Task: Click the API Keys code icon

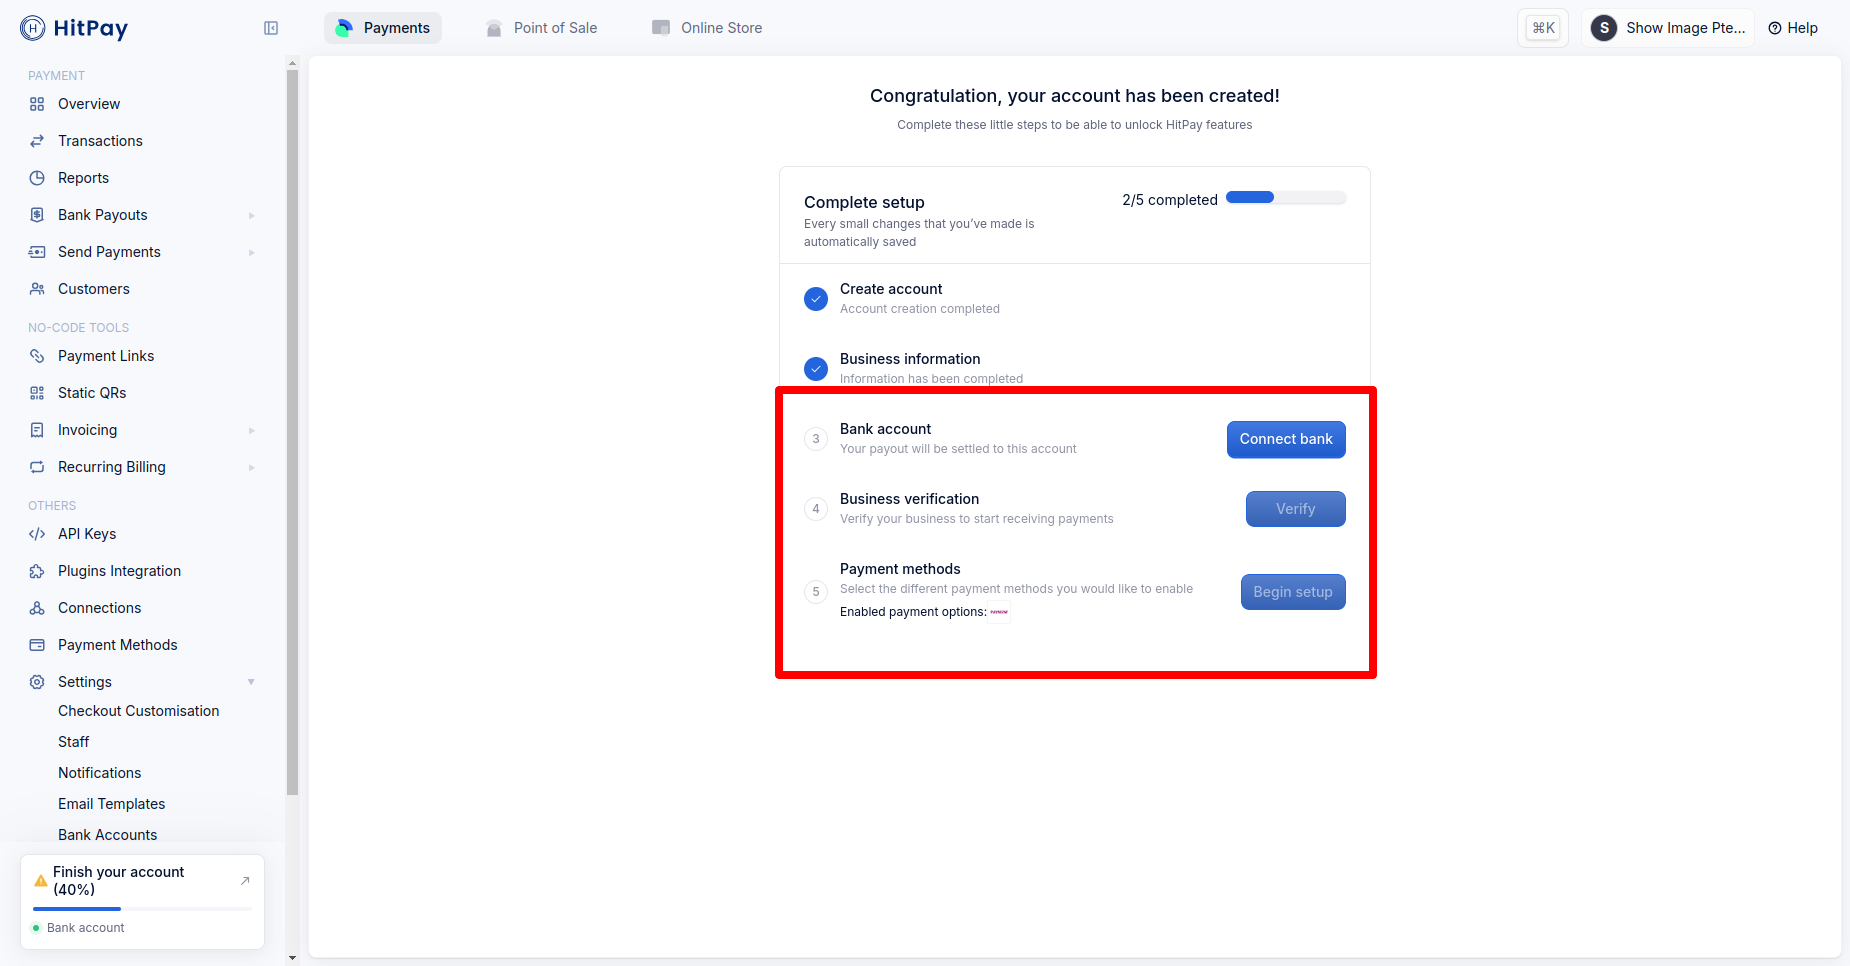Action: click(37, 534)
